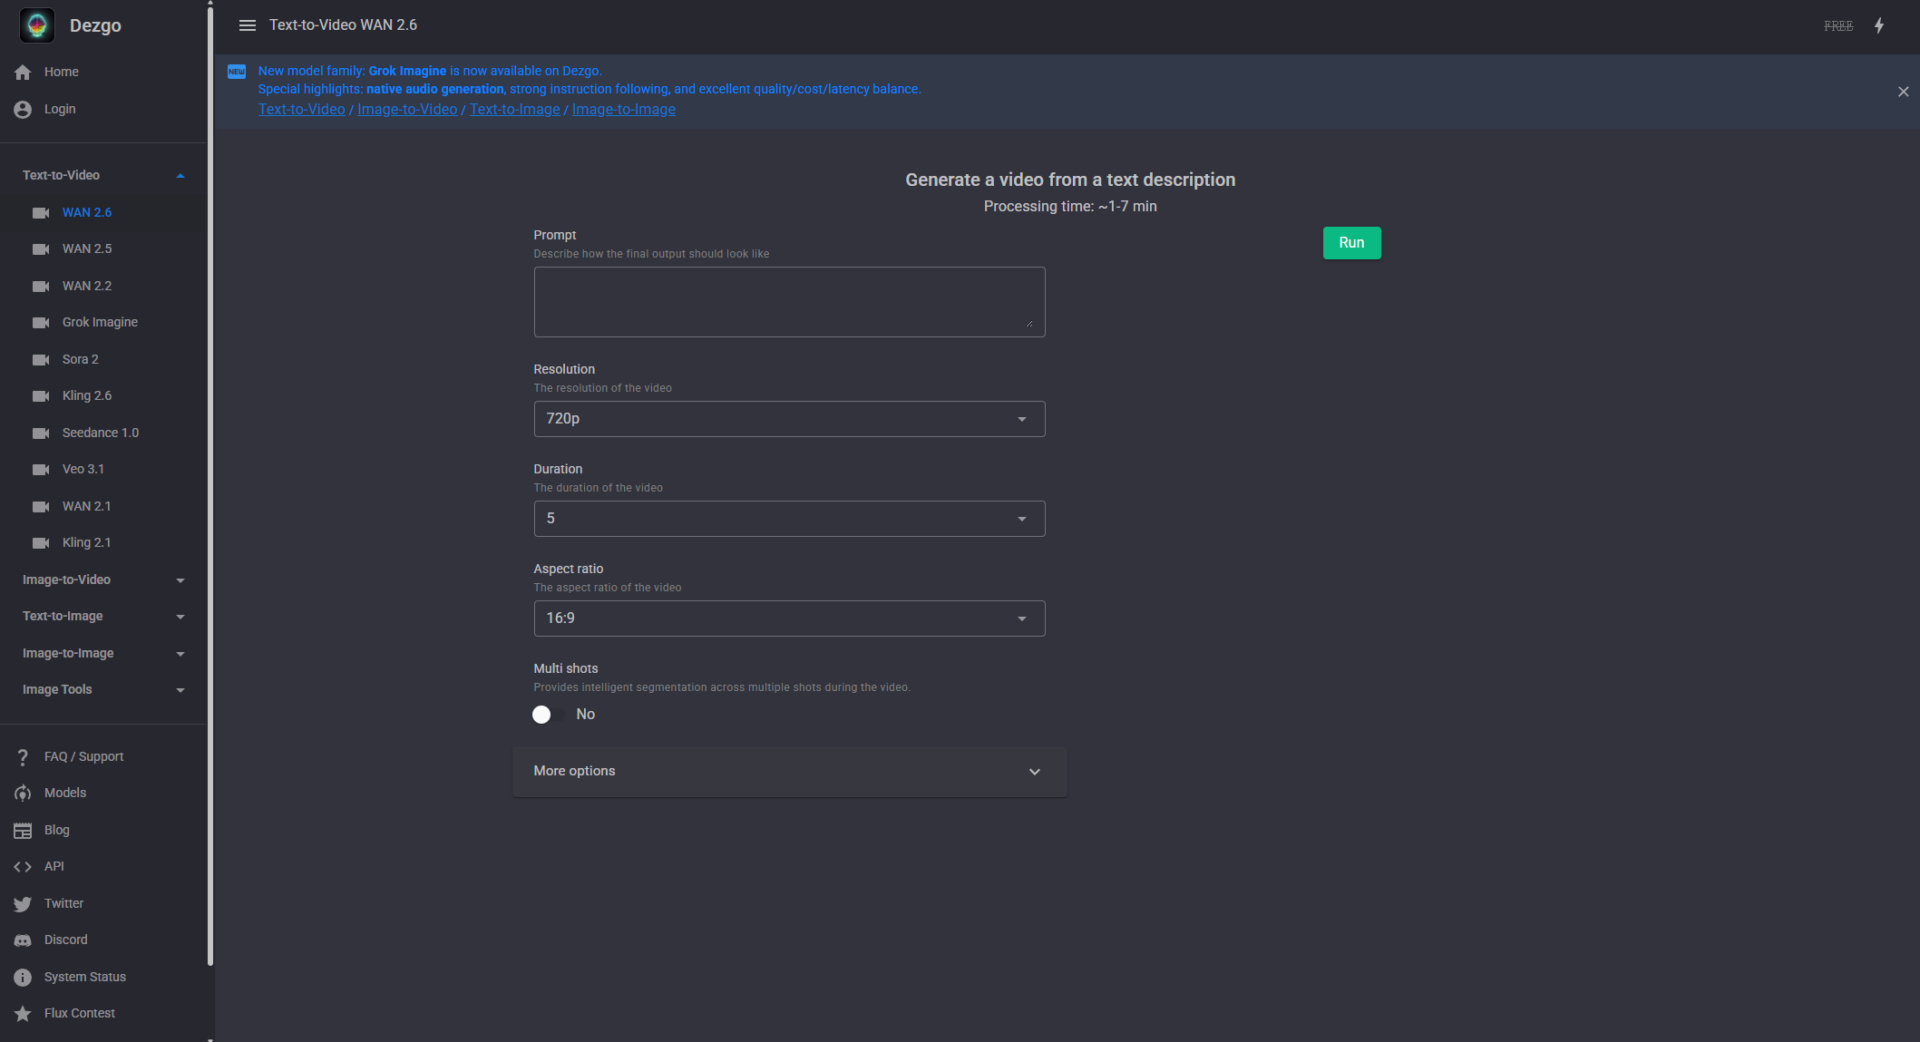Follow the Image-to-Image link in banner
Viewport: 1920px width, 1042px height.
coord(623,109)
